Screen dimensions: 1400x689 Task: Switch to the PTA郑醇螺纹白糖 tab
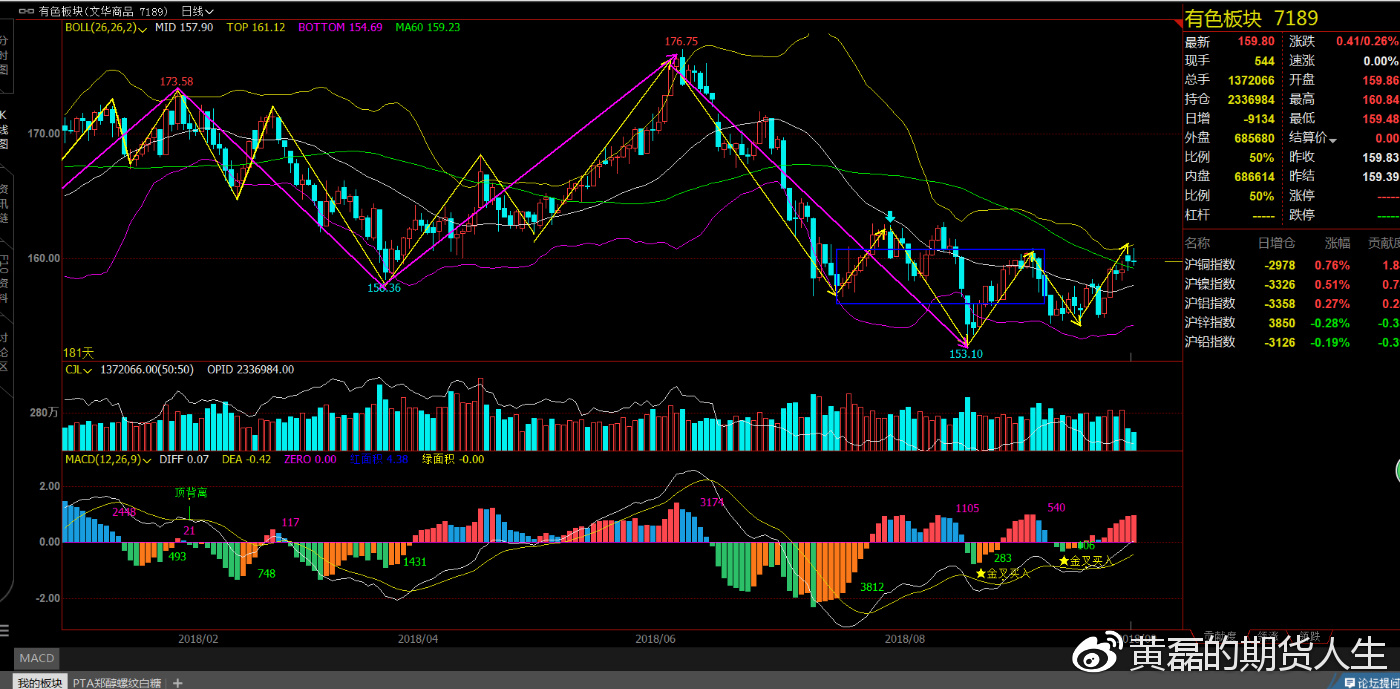point(118,683)
